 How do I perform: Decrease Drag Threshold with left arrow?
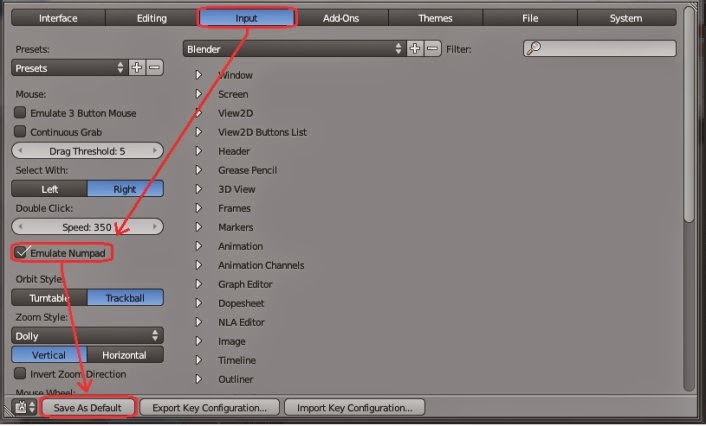pos(20,151)
